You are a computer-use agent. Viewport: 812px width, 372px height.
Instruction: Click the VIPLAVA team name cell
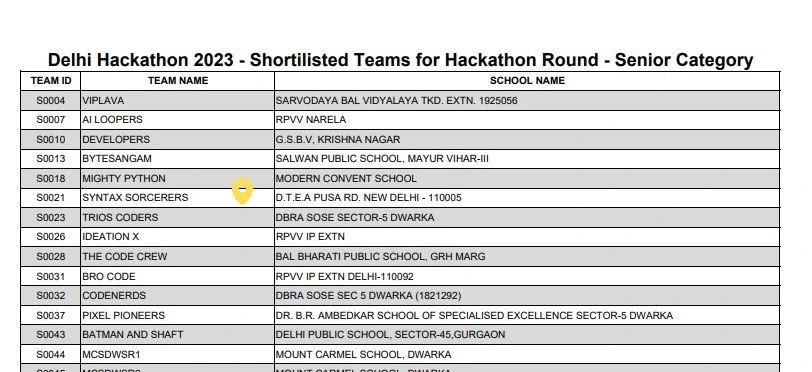178,101
